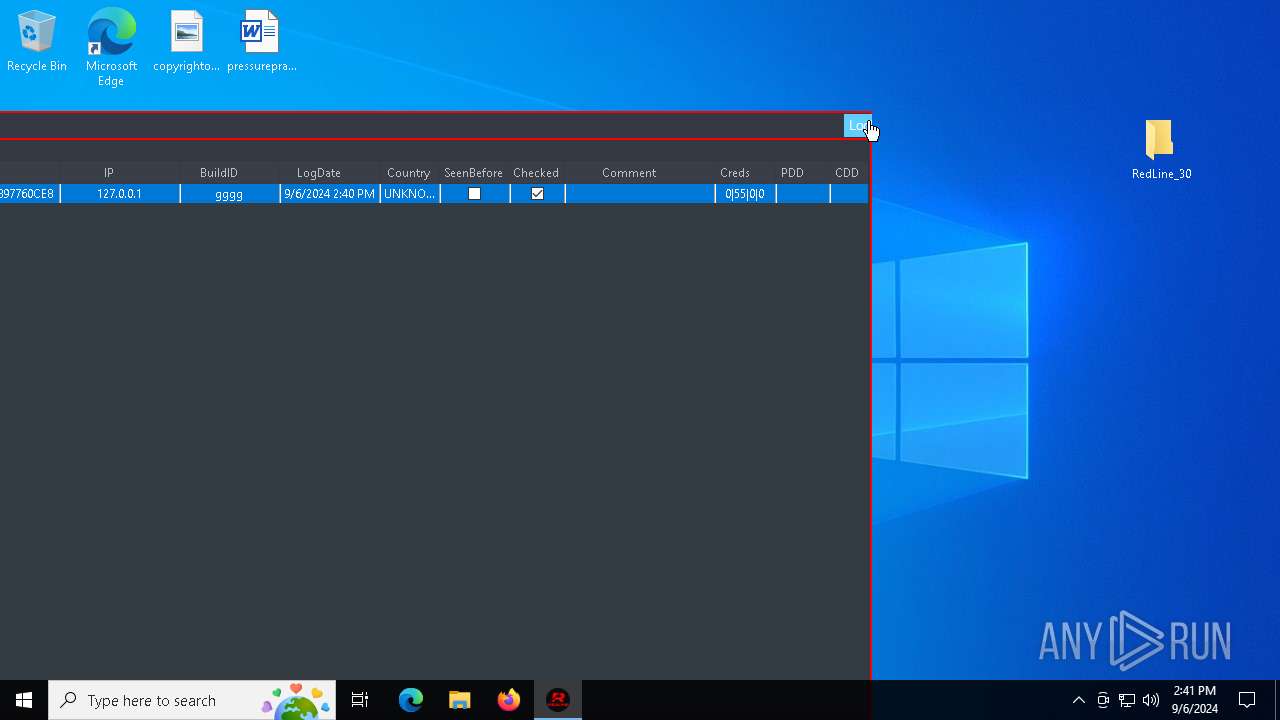Launch Edge from the taskbar
This screenshot has height=720, width=1280.
411,700
